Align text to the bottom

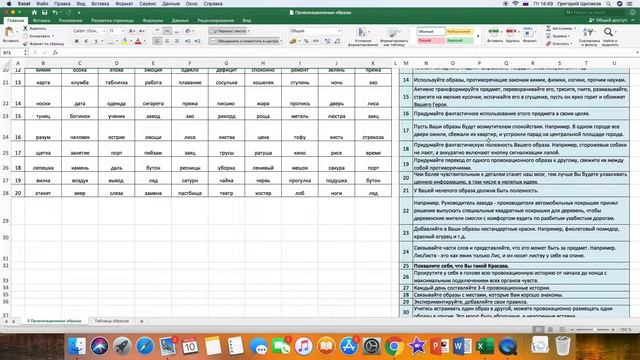tap(177, 31)
